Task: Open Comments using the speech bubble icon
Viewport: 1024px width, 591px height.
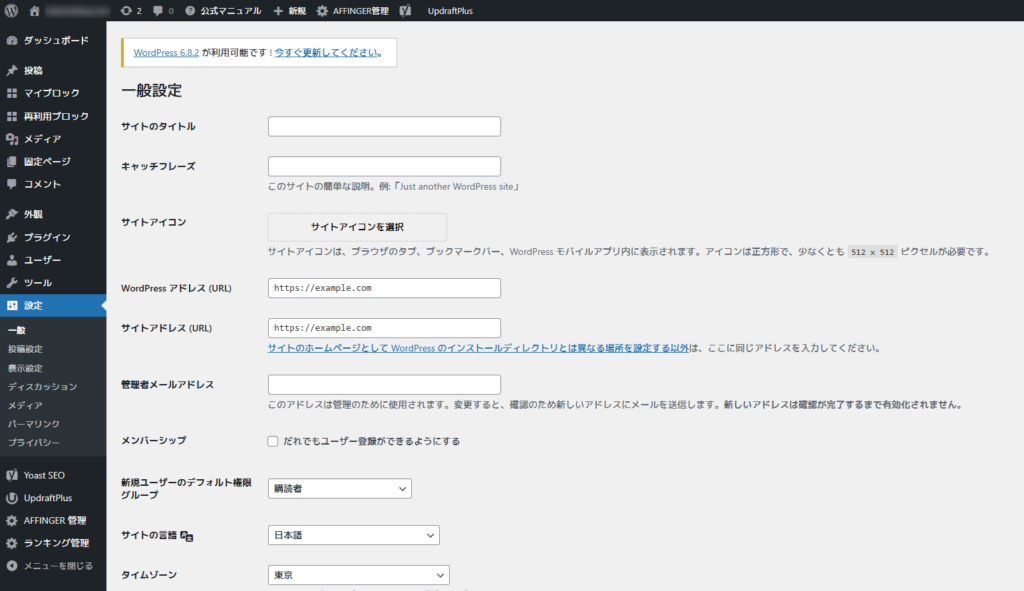Action: click(12, 184)
